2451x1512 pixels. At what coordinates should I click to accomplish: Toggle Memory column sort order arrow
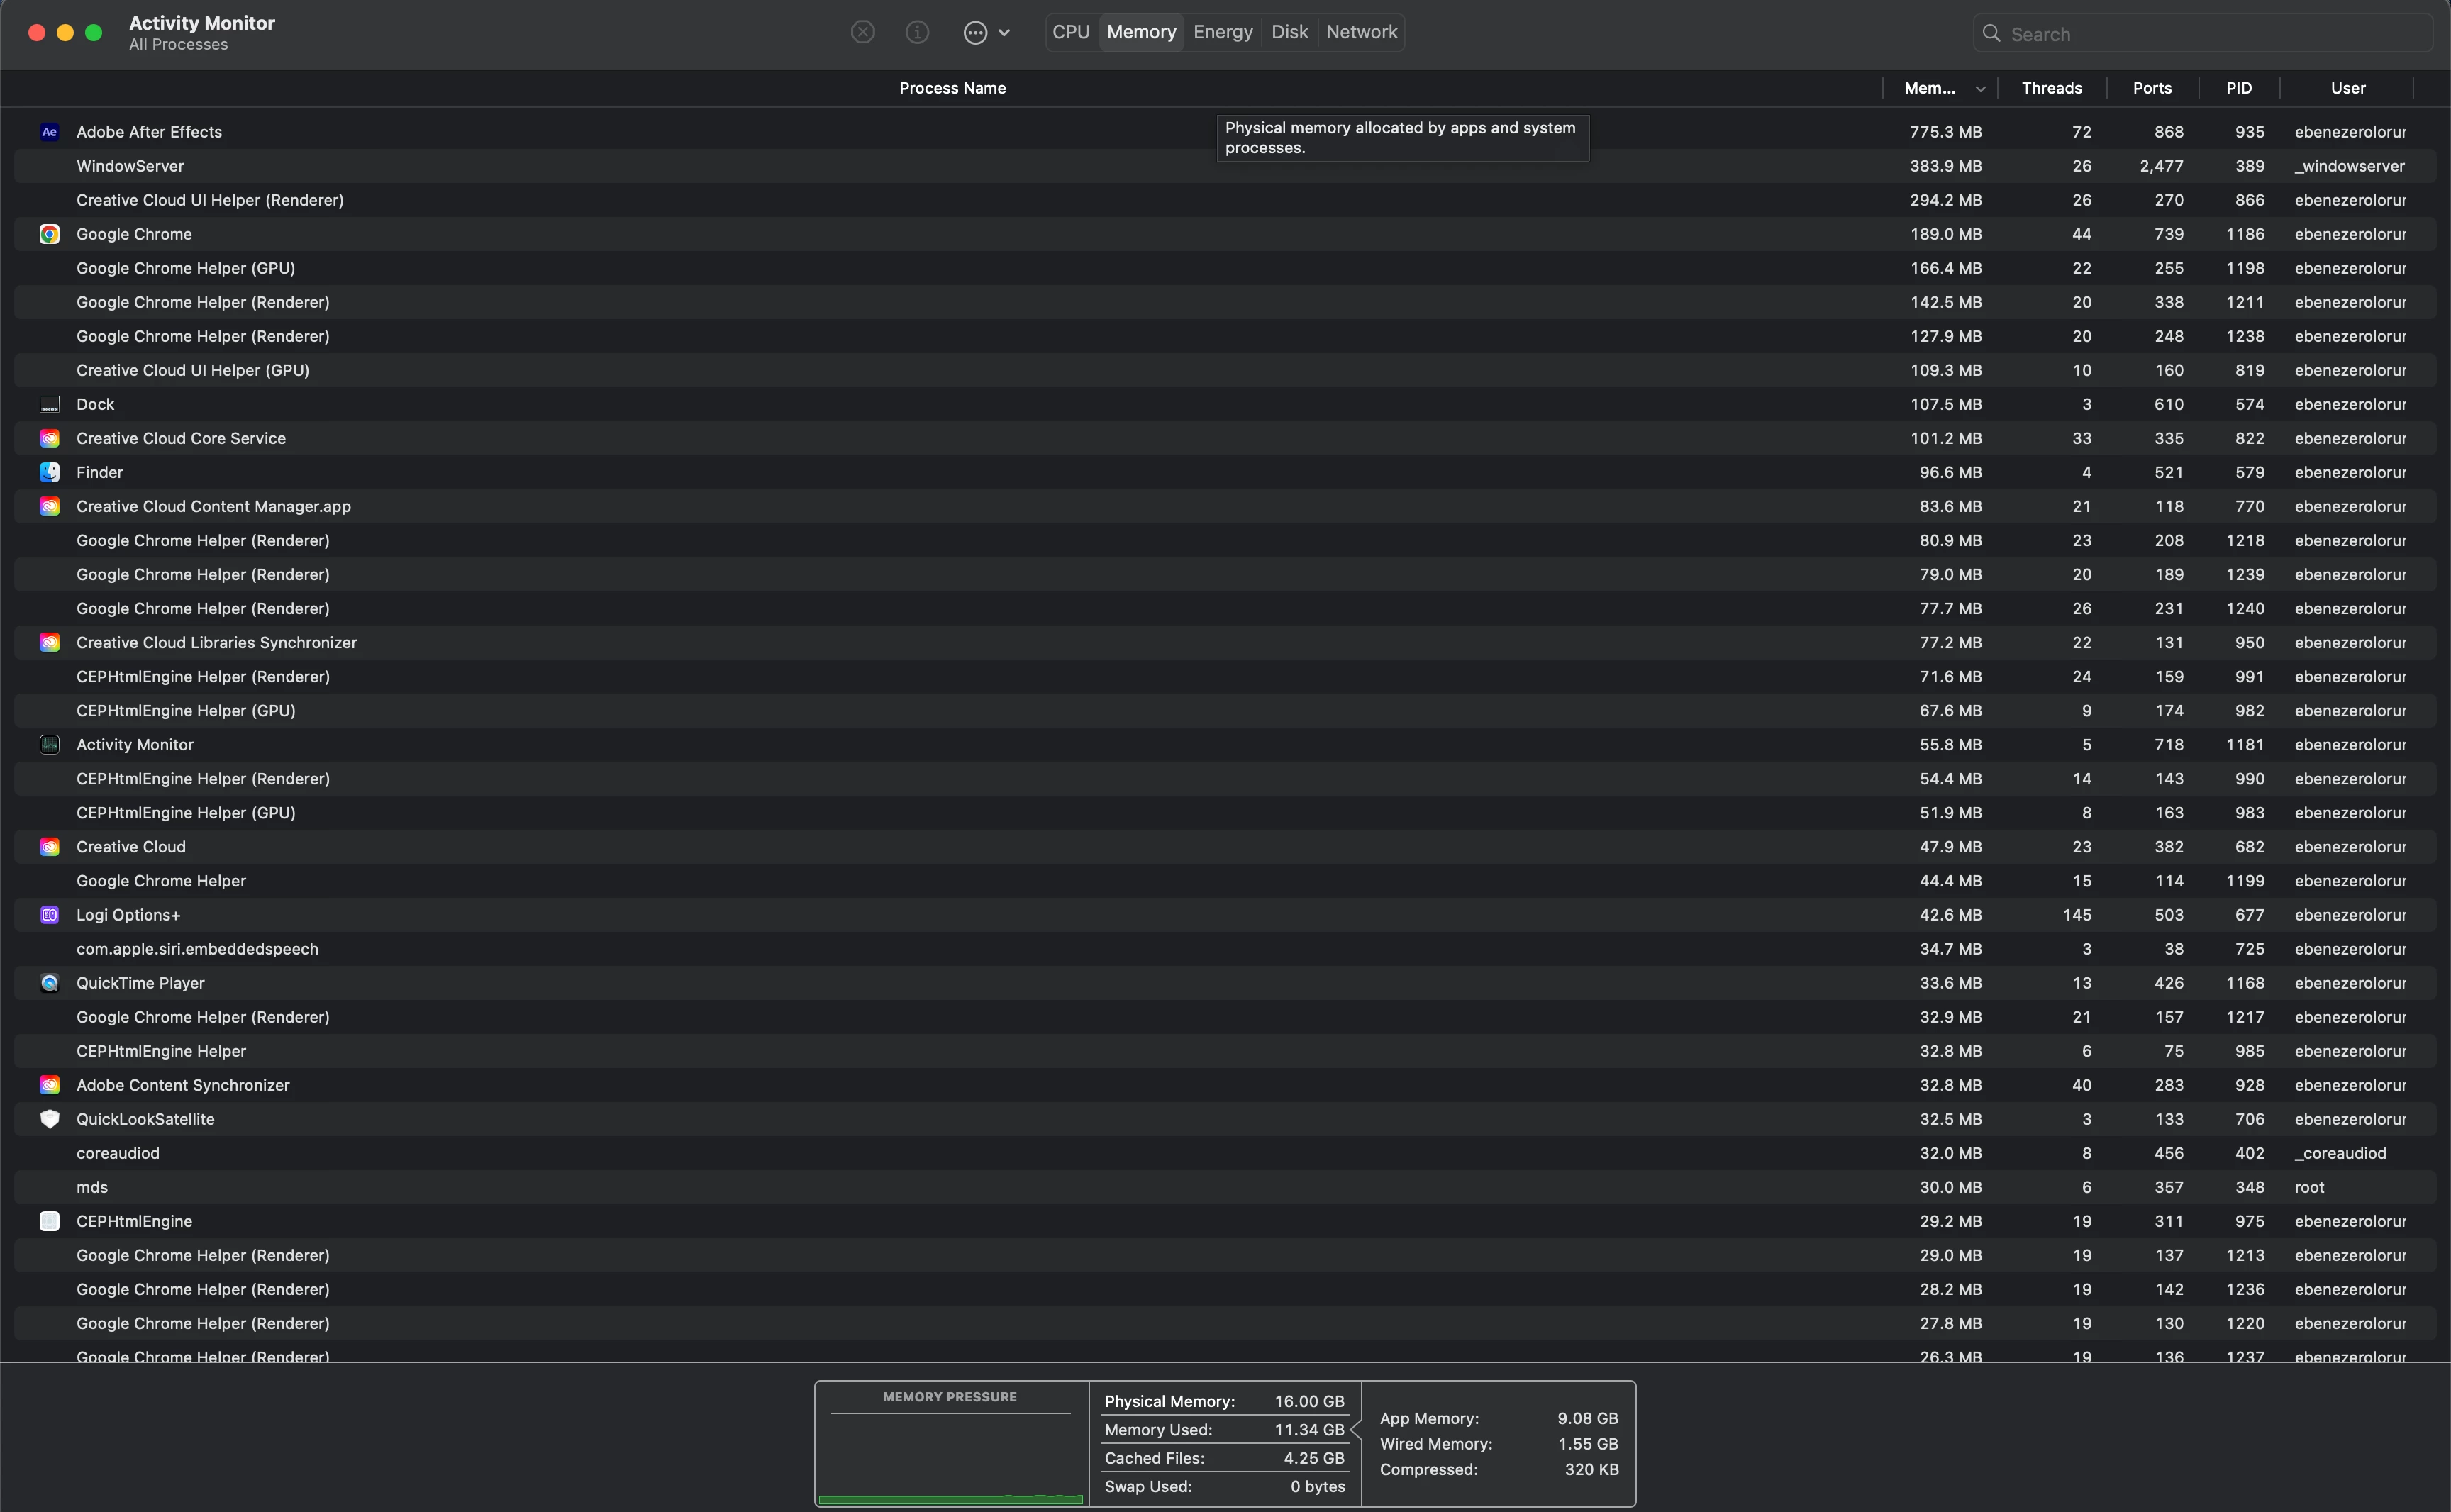point(1980,89)
